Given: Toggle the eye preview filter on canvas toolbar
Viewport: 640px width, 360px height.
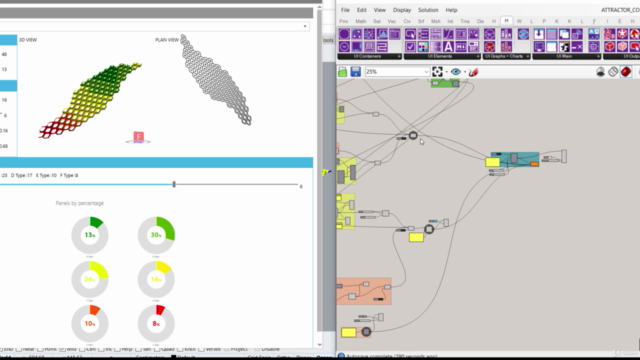Looking at the screenshot, I should [x=456, y=72].
